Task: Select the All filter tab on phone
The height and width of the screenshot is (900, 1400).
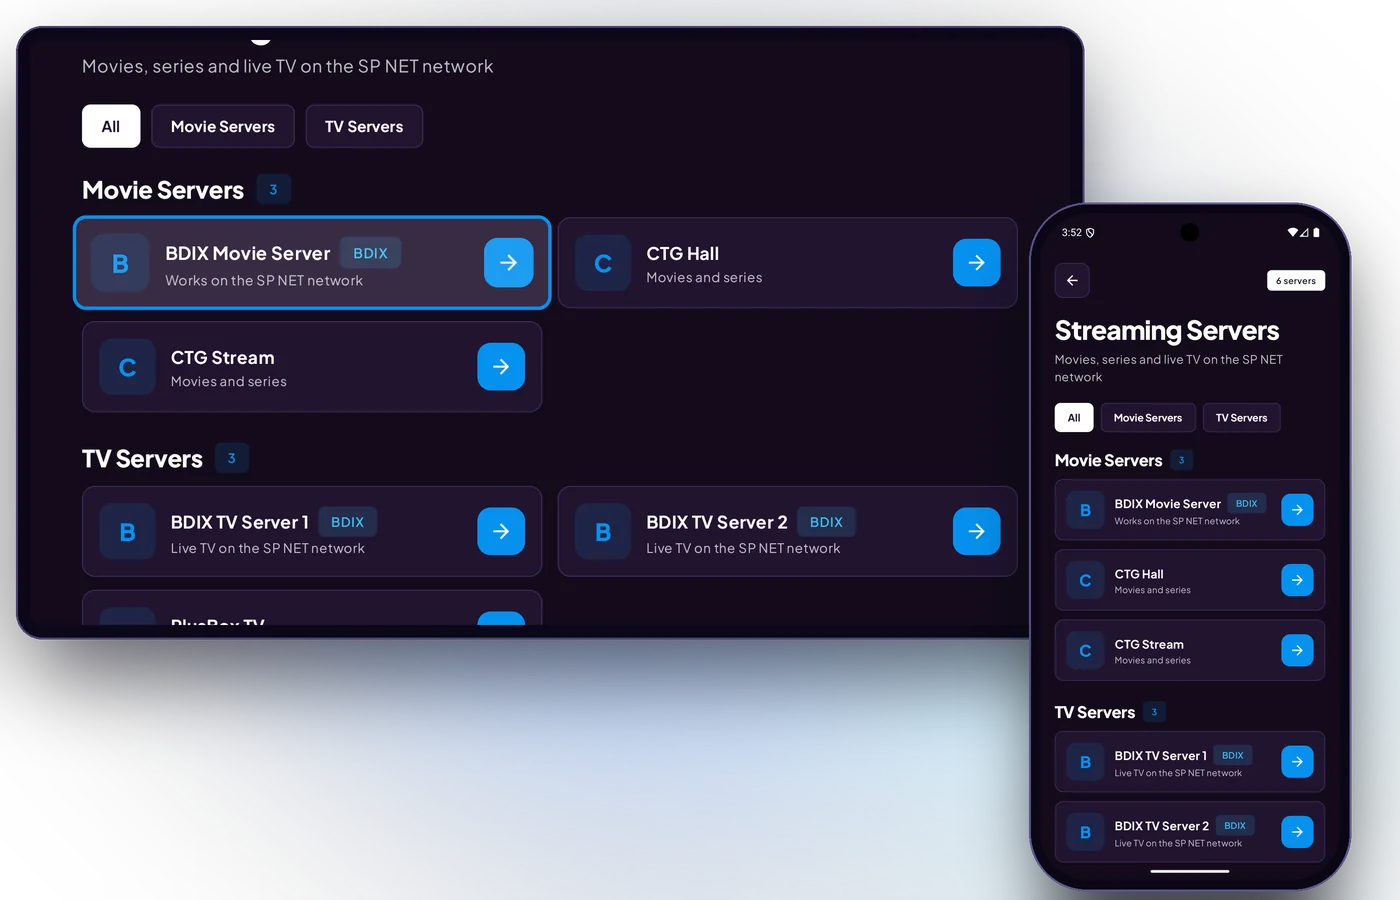Action: (1074, 418)
